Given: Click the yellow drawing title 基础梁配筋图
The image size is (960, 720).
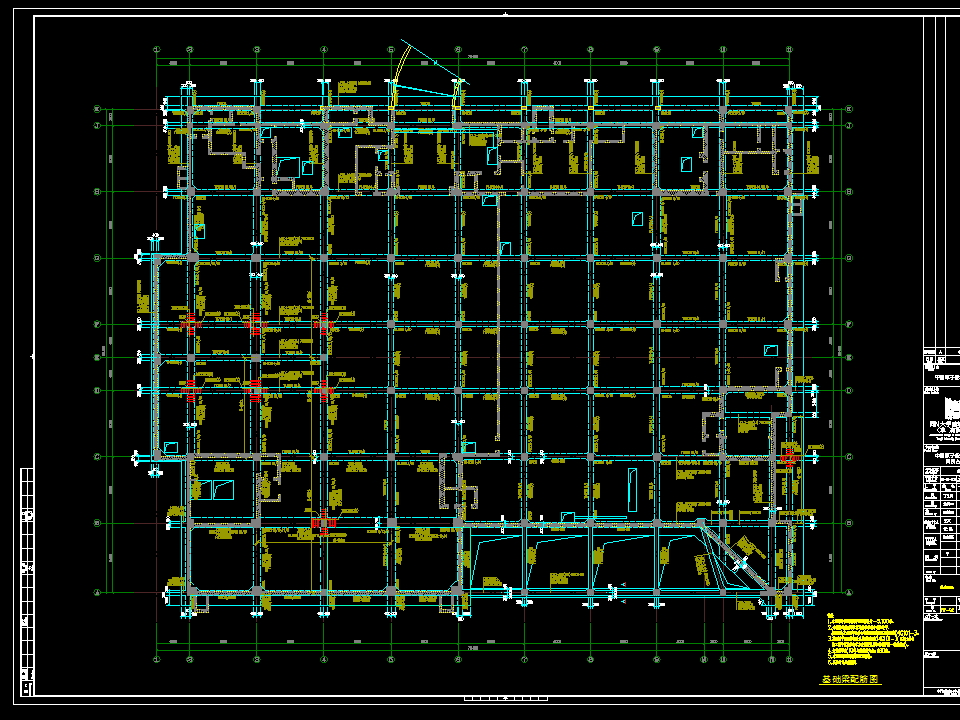Looking at the screenshot, I should click(x=850, y=679).
